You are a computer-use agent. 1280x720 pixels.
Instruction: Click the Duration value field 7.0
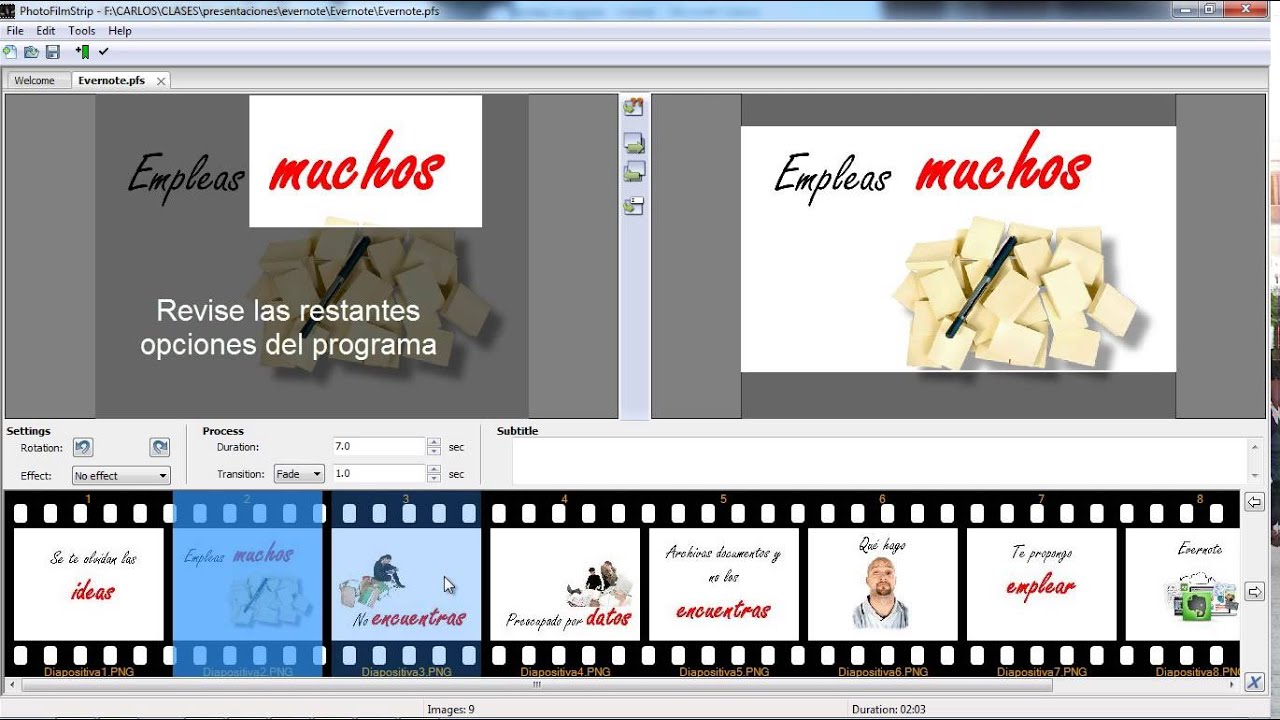[380, 447]
